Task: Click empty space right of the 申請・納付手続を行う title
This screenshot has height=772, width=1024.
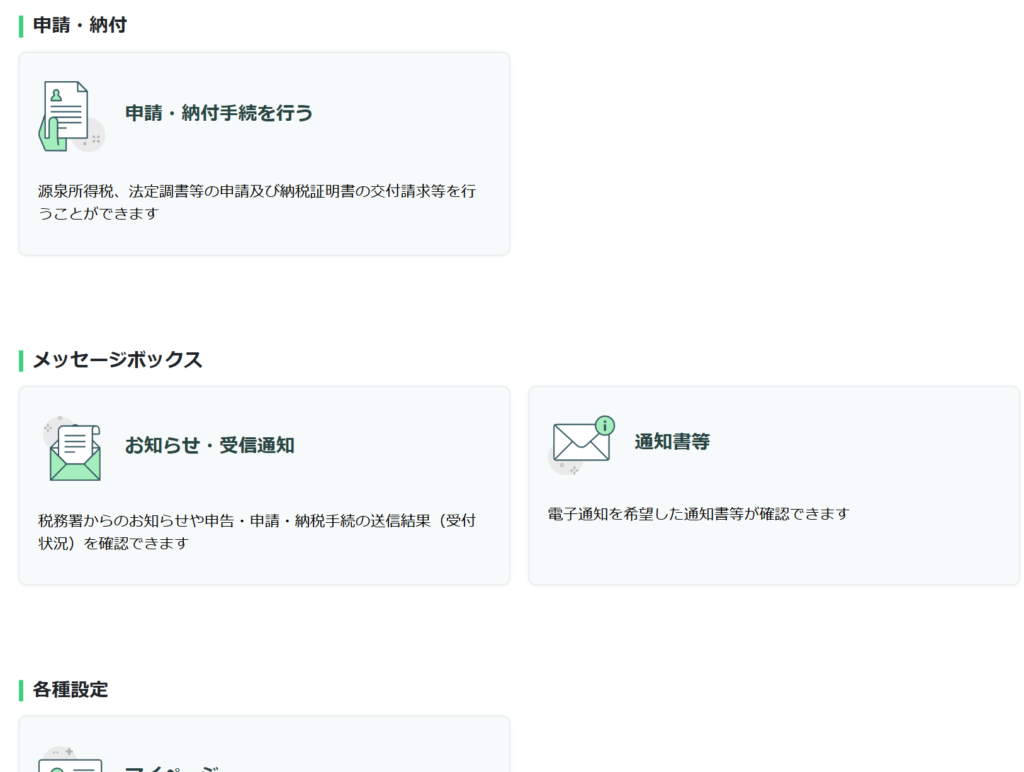Action: [x=410, y=114]
